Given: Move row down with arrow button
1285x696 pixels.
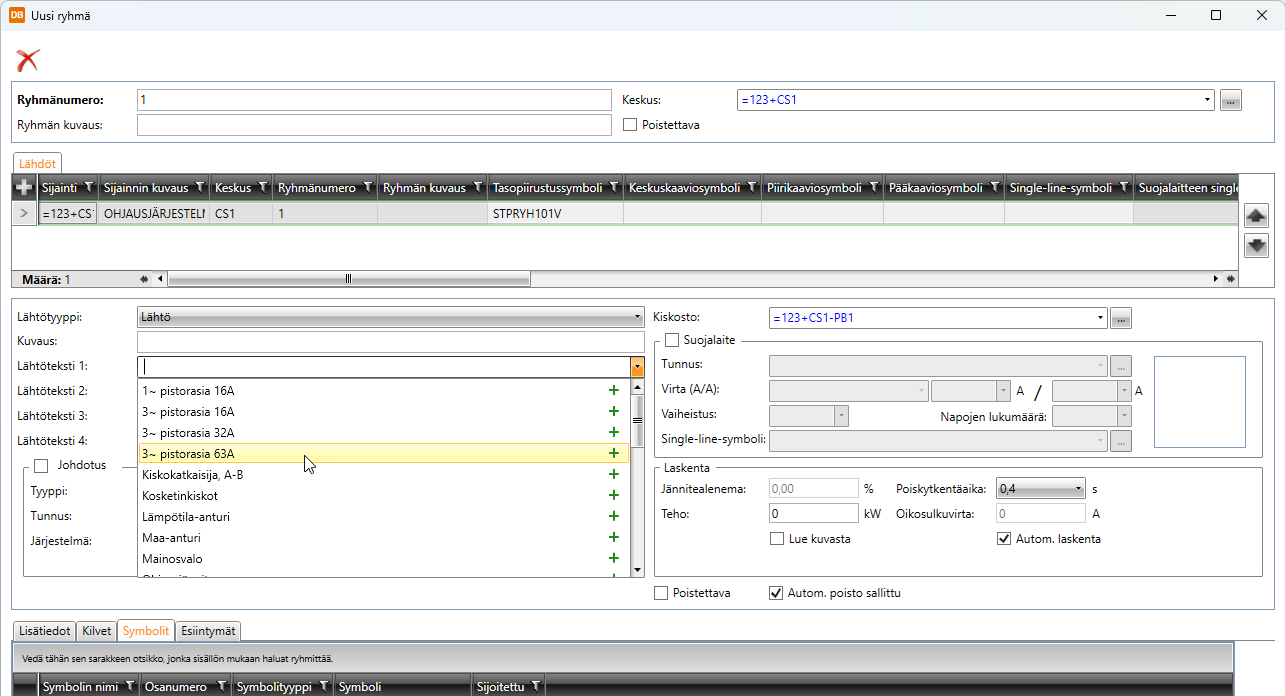Looking at the screenshot, I should pyautogui.click(x=1256, y=245).
